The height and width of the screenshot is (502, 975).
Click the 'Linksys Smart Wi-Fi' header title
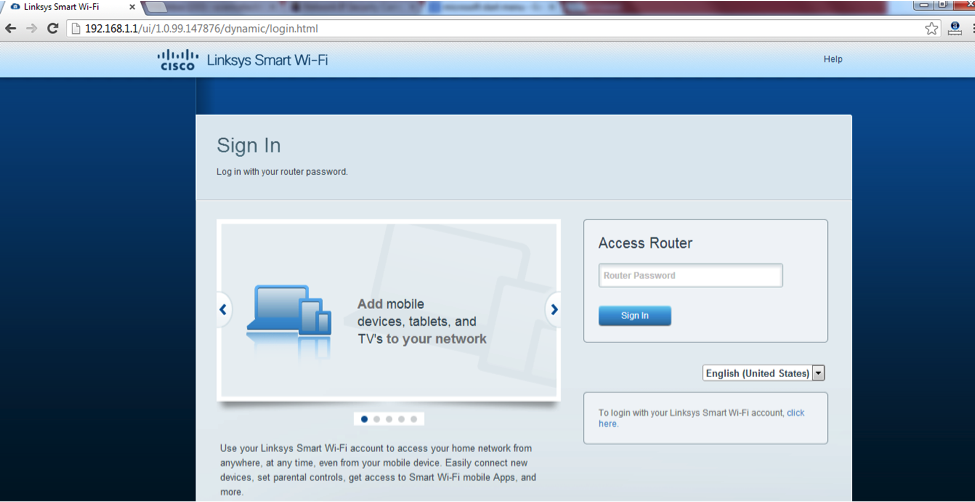point(267,60)
